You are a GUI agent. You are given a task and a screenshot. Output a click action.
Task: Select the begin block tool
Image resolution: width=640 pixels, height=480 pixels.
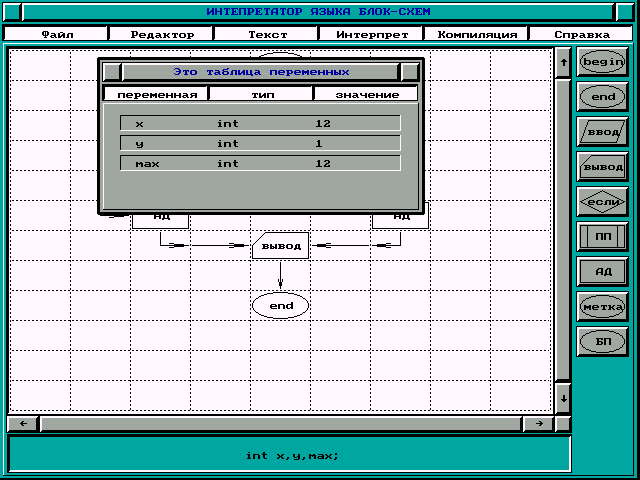coord(602,62)
